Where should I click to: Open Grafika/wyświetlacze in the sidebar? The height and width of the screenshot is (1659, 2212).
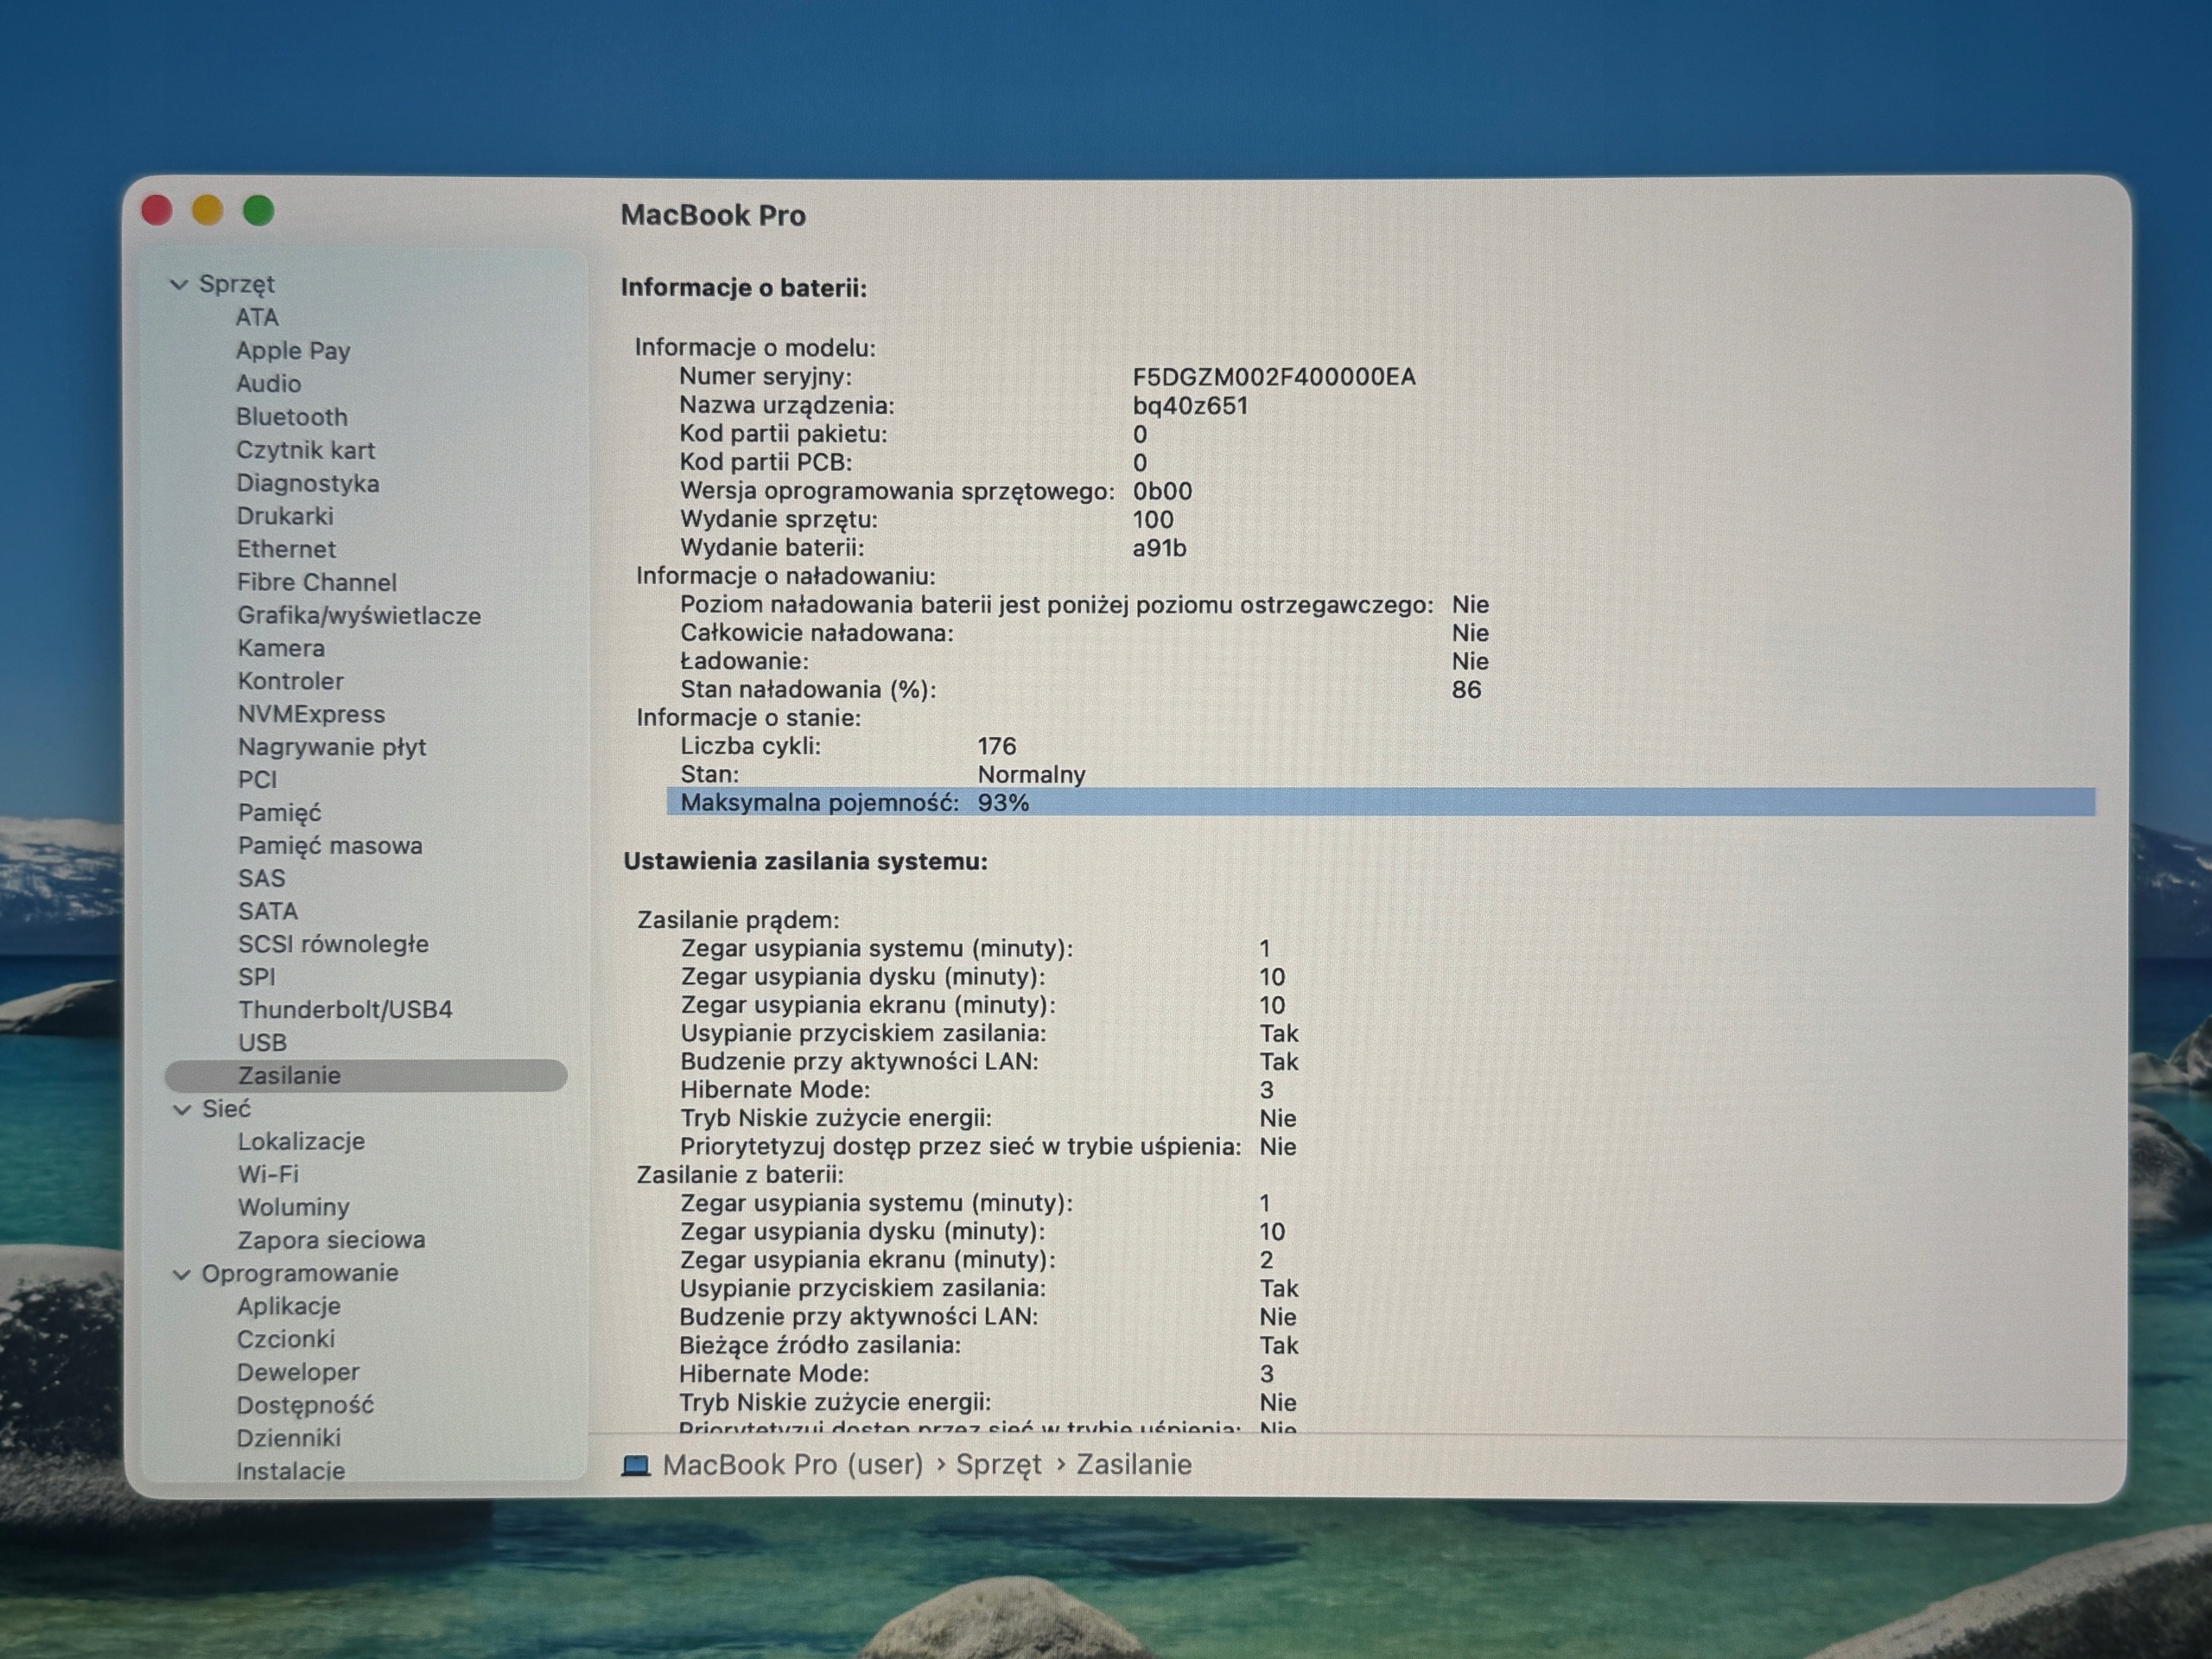pos(359,616)
